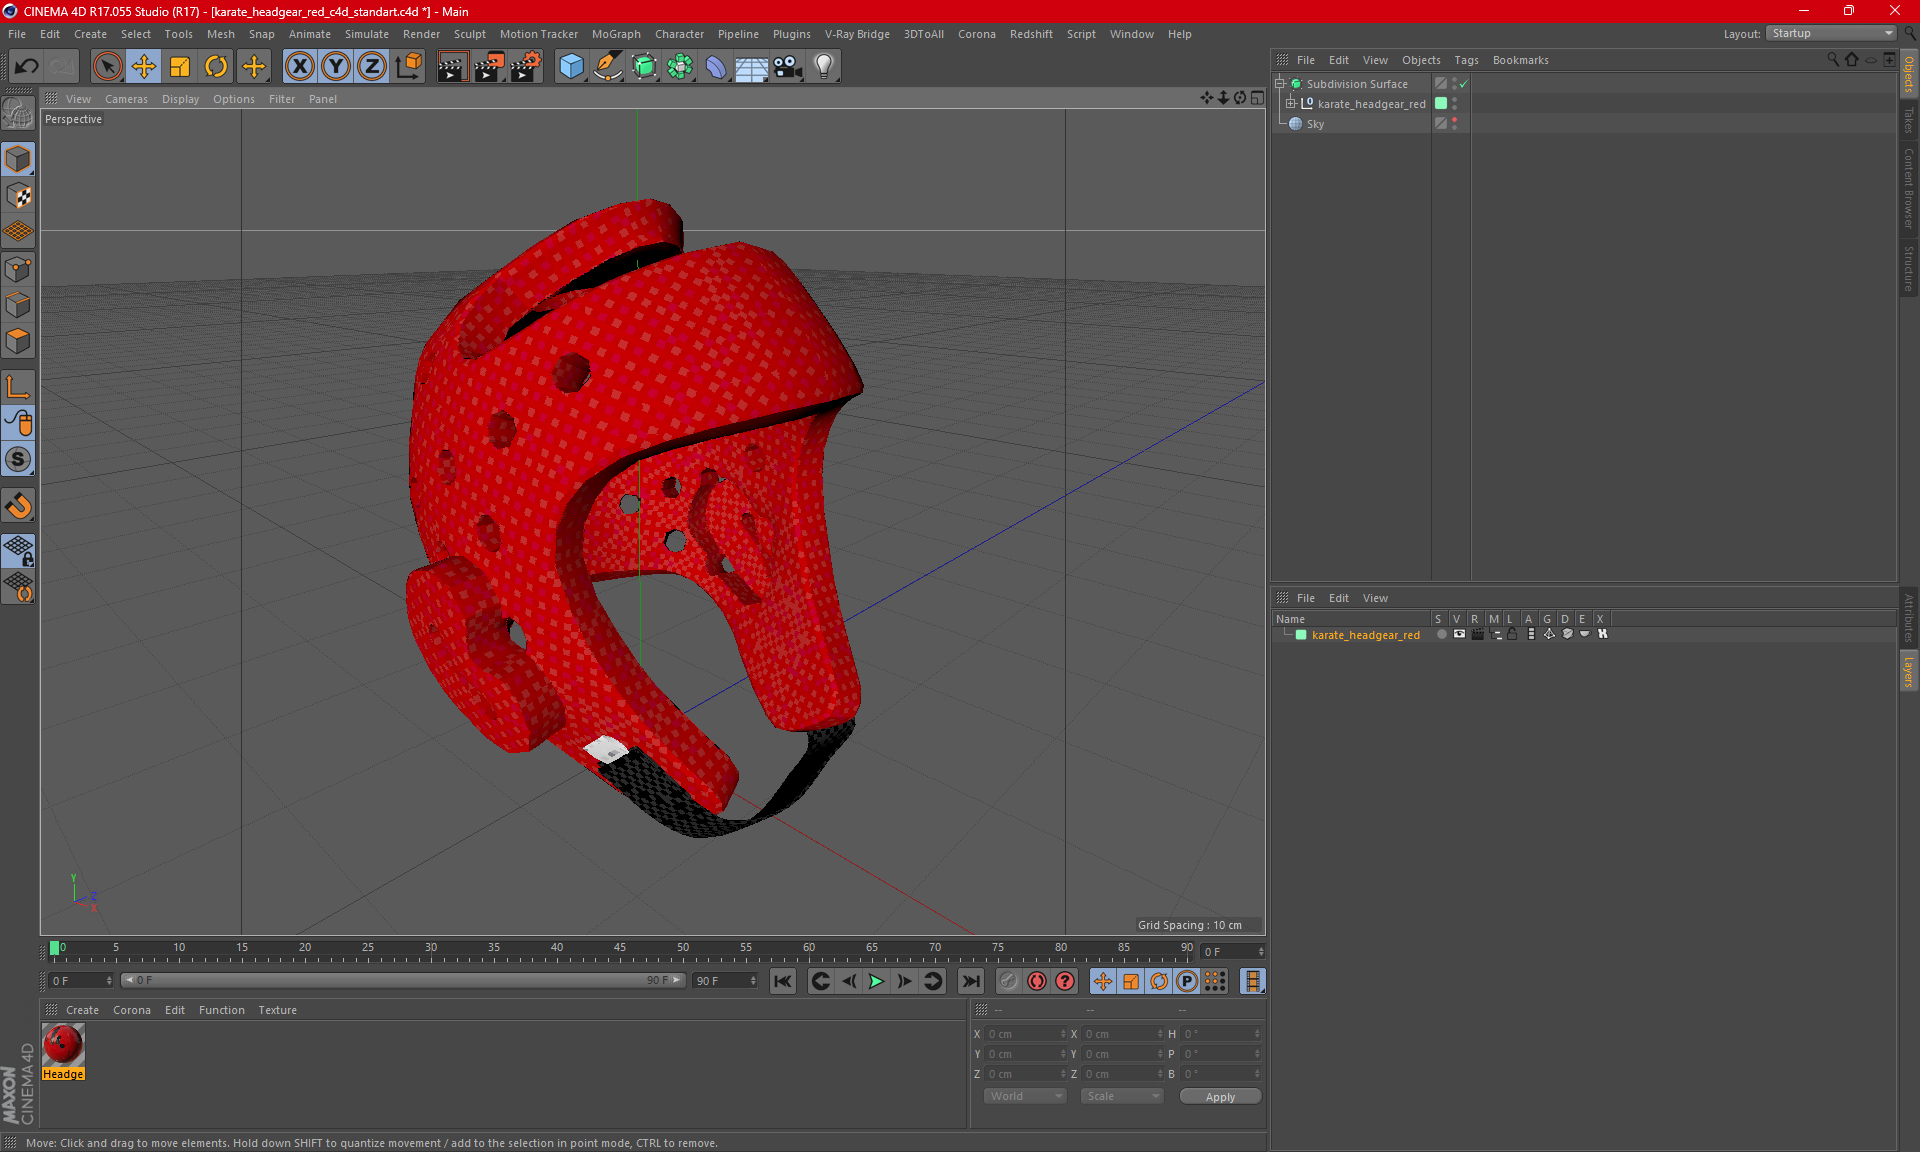The width and height of the screenshot is (1920, 1152).
Task: Open the Sculpt menu
Action: pyautogui.click(x=469, y=34)
